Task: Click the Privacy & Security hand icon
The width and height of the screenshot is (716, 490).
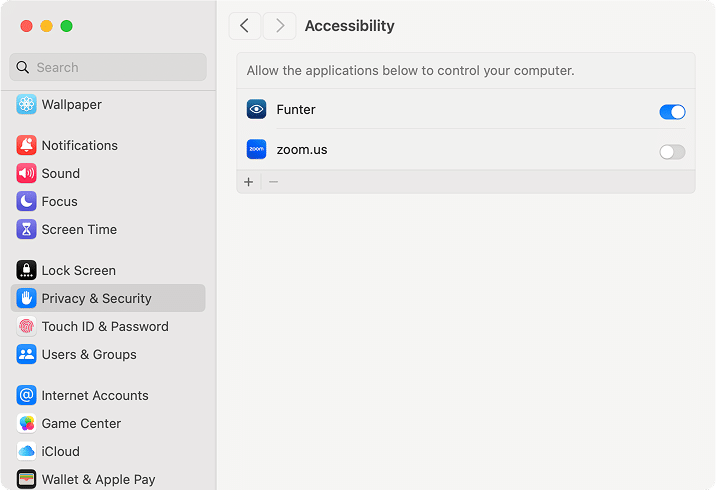Action: click(x=26, y=298)
